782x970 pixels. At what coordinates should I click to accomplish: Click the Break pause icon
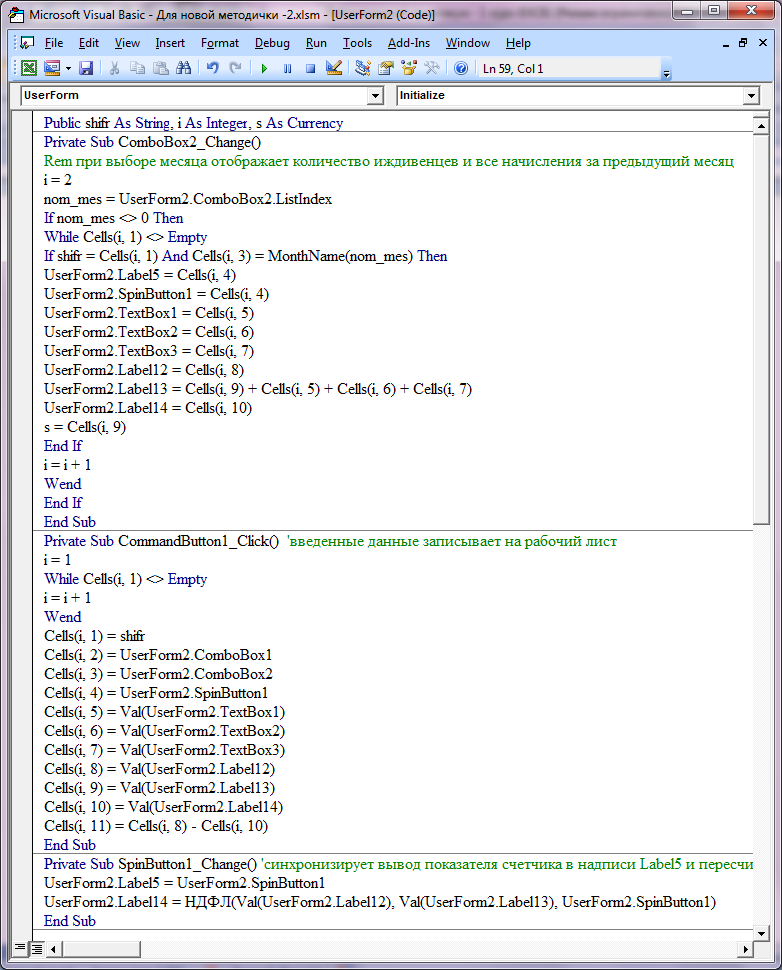tap(287, 68)
